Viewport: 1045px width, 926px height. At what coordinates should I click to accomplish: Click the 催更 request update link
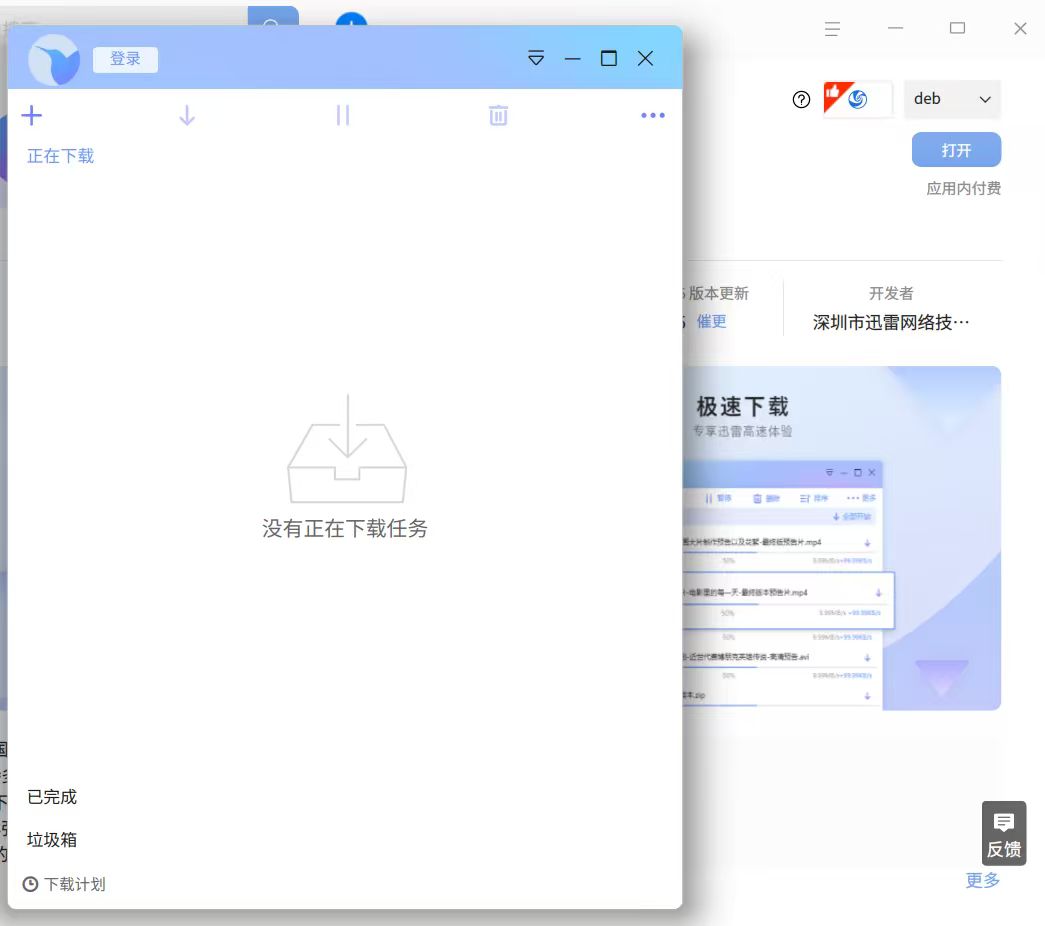tap(711, 321)
